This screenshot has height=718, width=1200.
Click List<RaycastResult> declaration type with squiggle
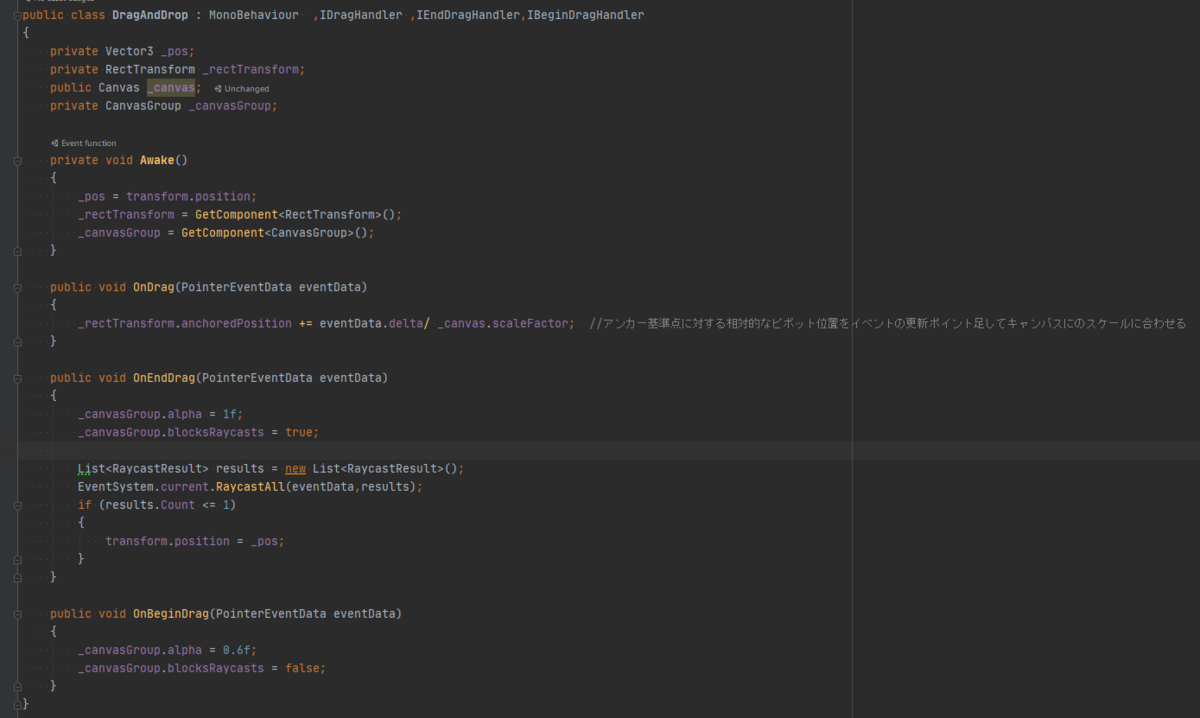pos(143,469)
